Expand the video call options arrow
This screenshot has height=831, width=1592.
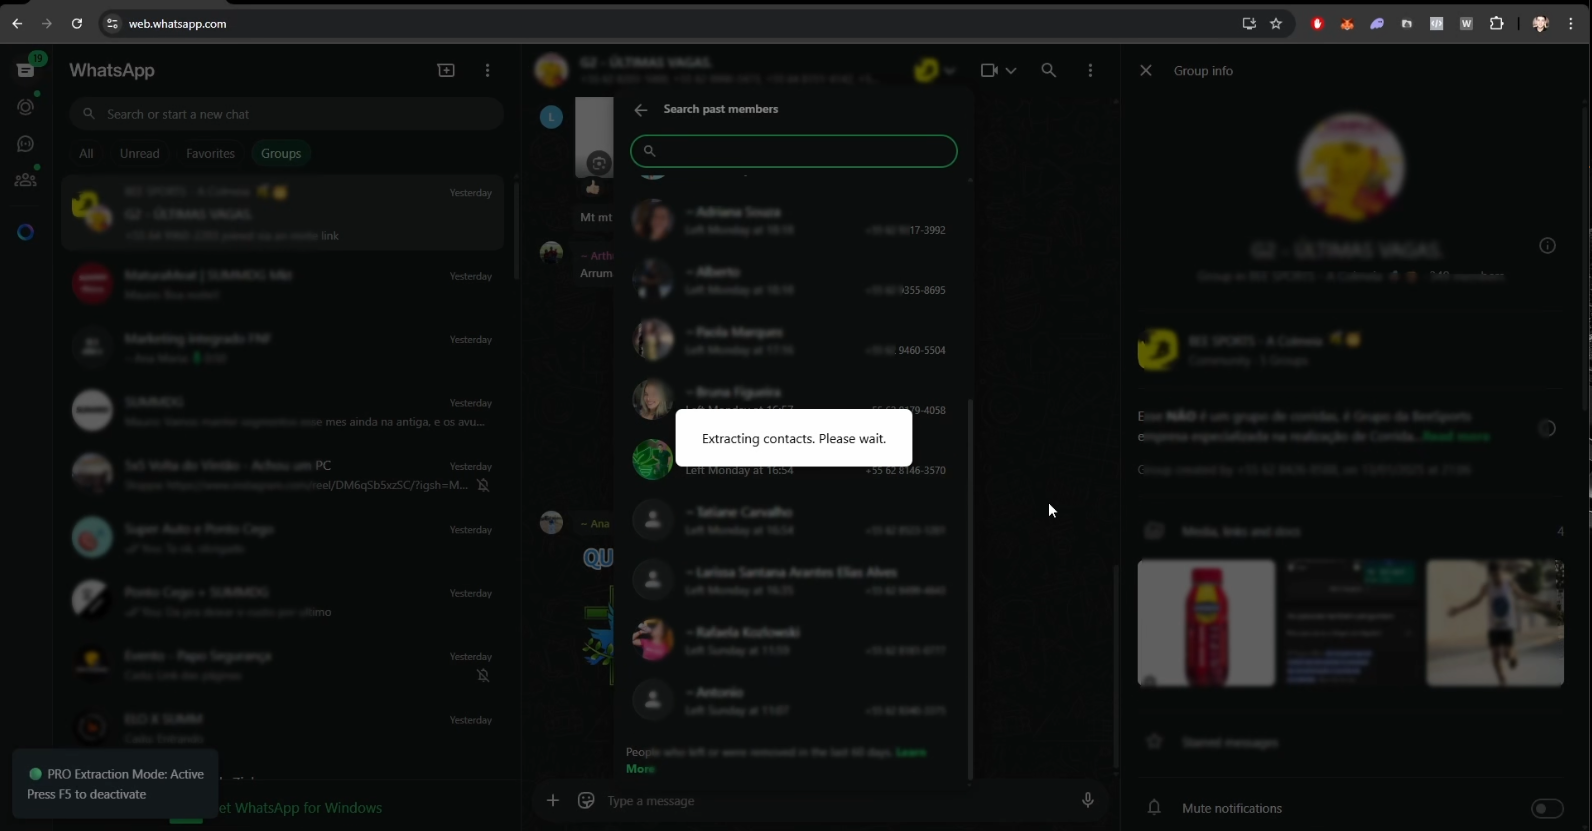[x=1011, y=70]
